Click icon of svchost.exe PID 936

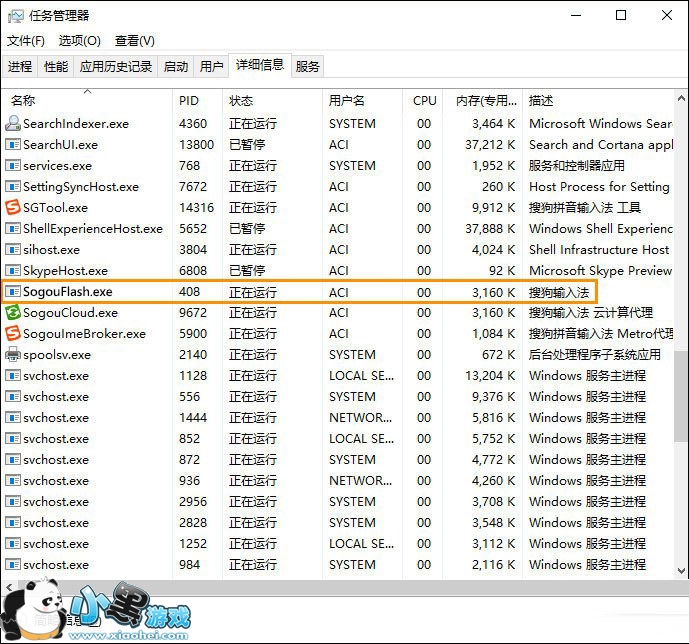click(x=13, y=481)
